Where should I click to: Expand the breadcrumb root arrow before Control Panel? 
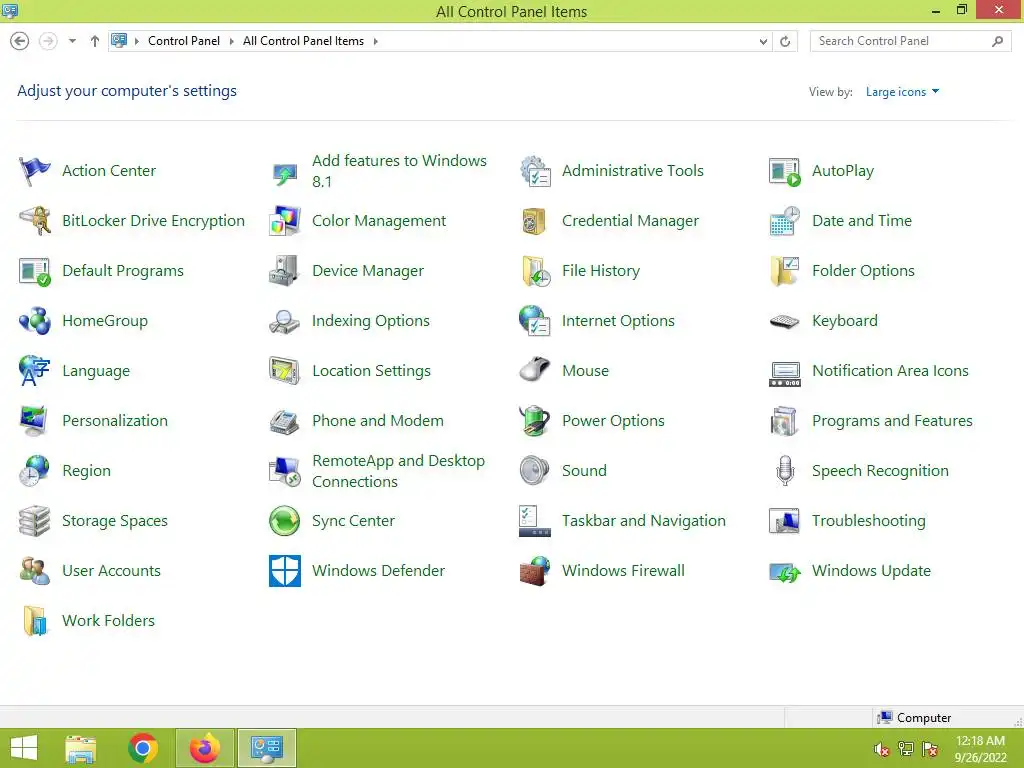pos(136,41)
